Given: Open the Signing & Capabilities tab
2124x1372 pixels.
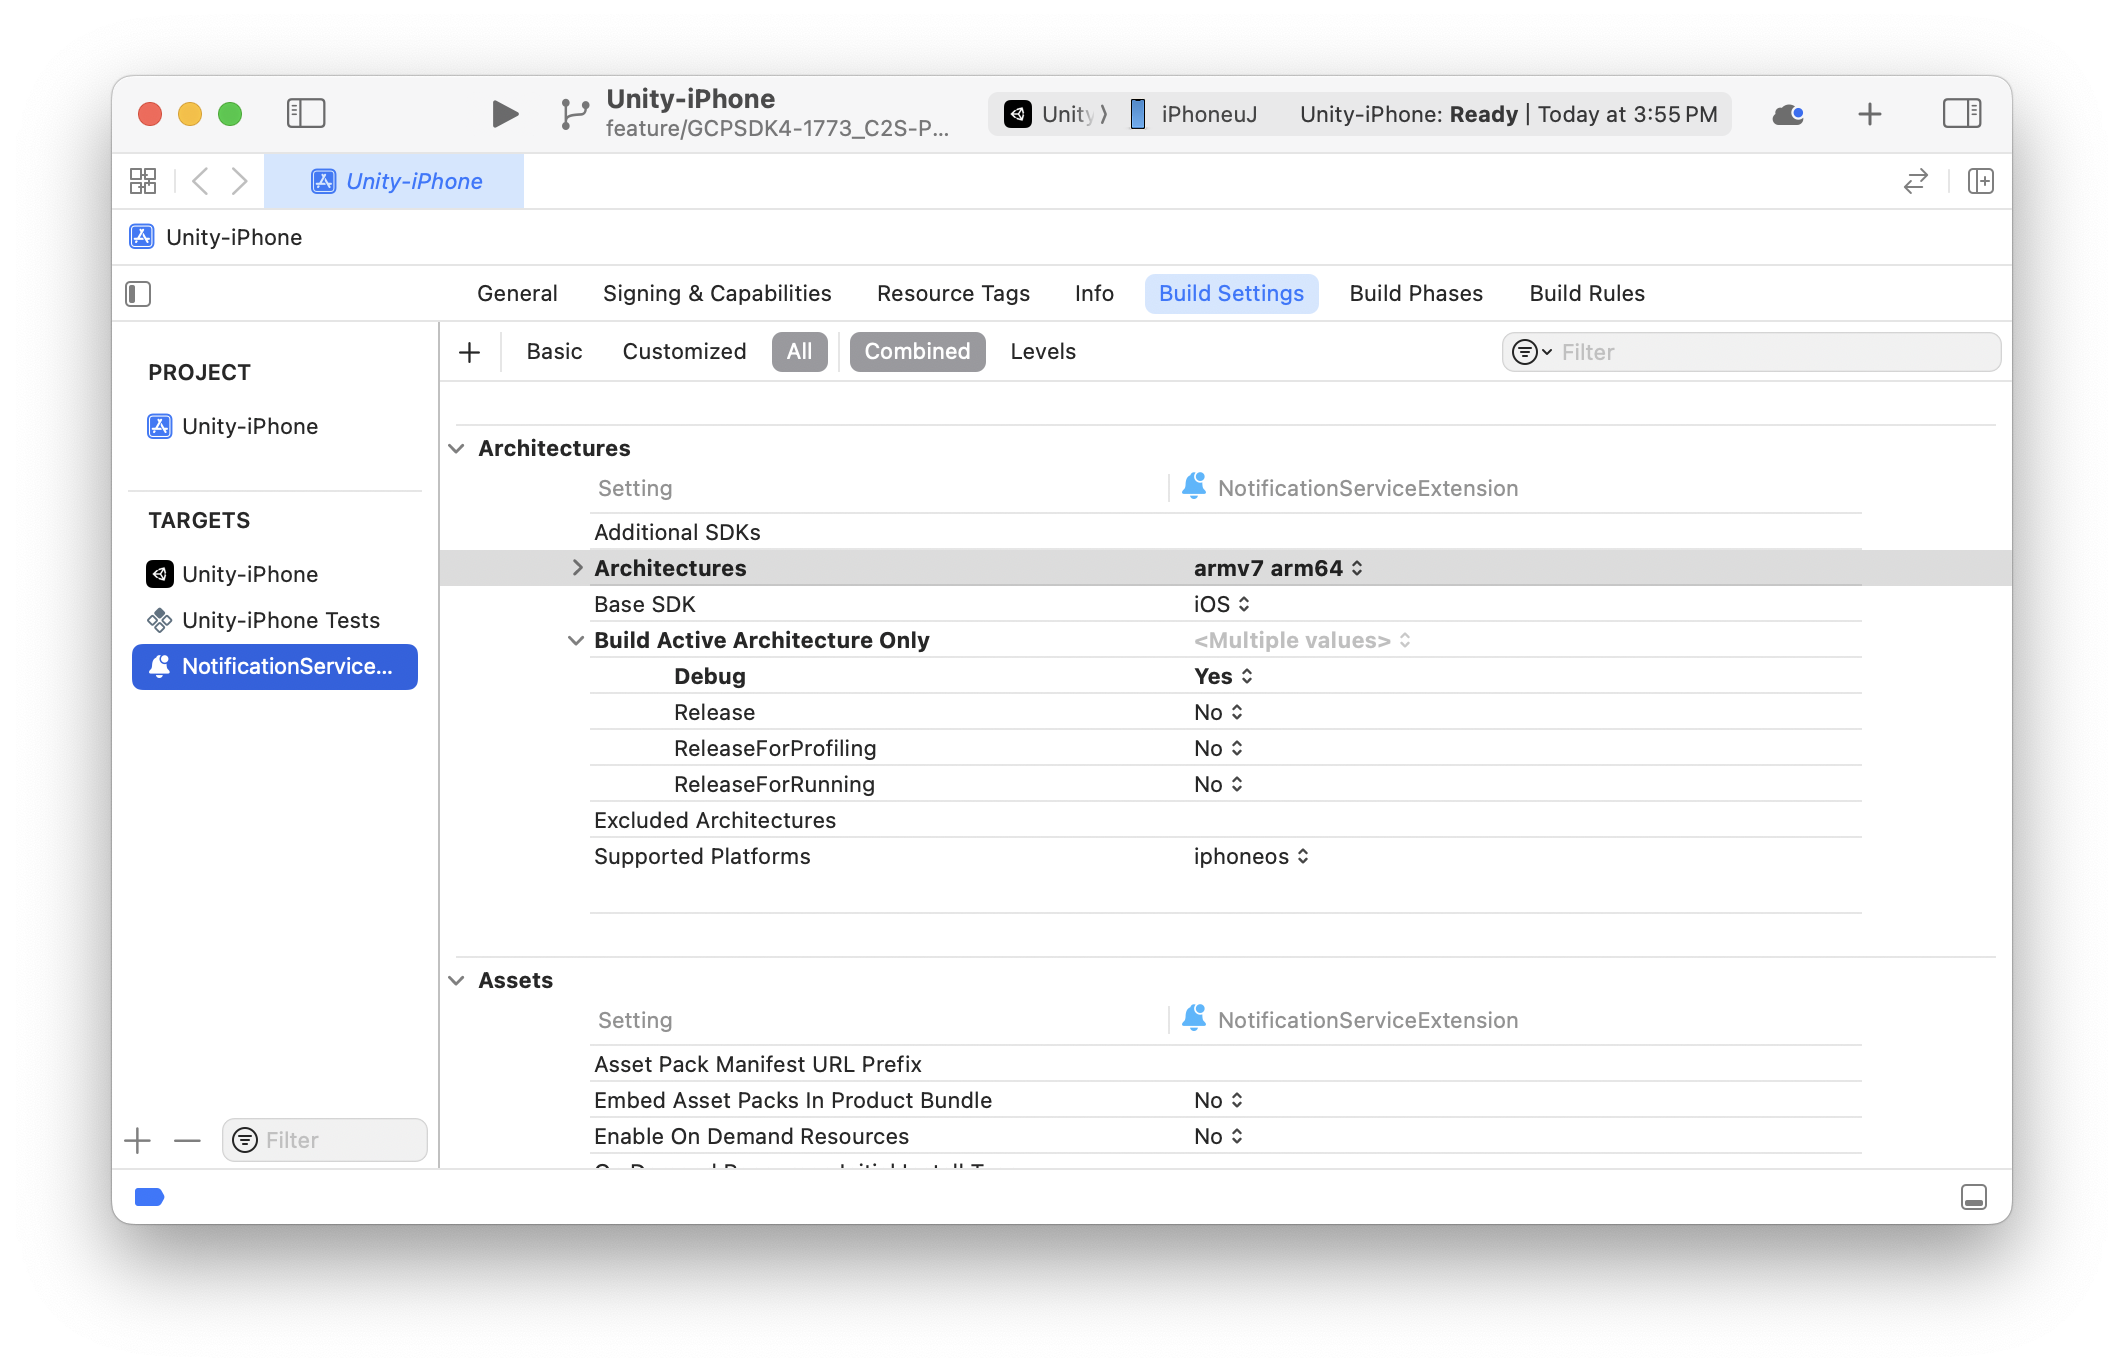Looking at the screenshot, I should [x=716, y=294].
